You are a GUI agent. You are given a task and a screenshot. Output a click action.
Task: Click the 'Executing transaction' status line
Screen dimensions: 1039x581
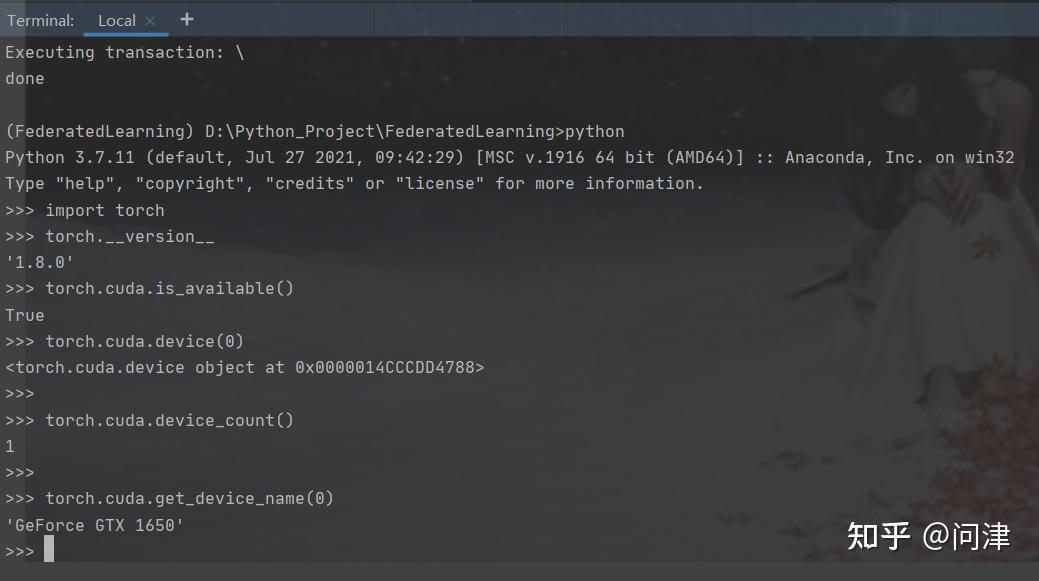126,52
